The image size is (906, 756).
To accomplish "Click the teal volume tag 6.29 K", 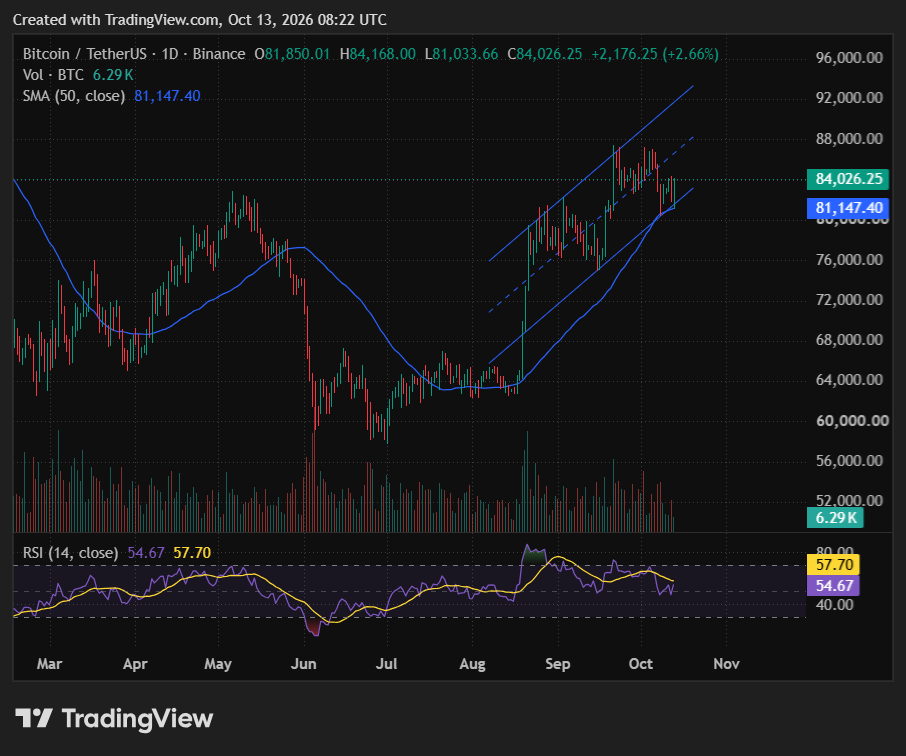I will tap(835, 518).
